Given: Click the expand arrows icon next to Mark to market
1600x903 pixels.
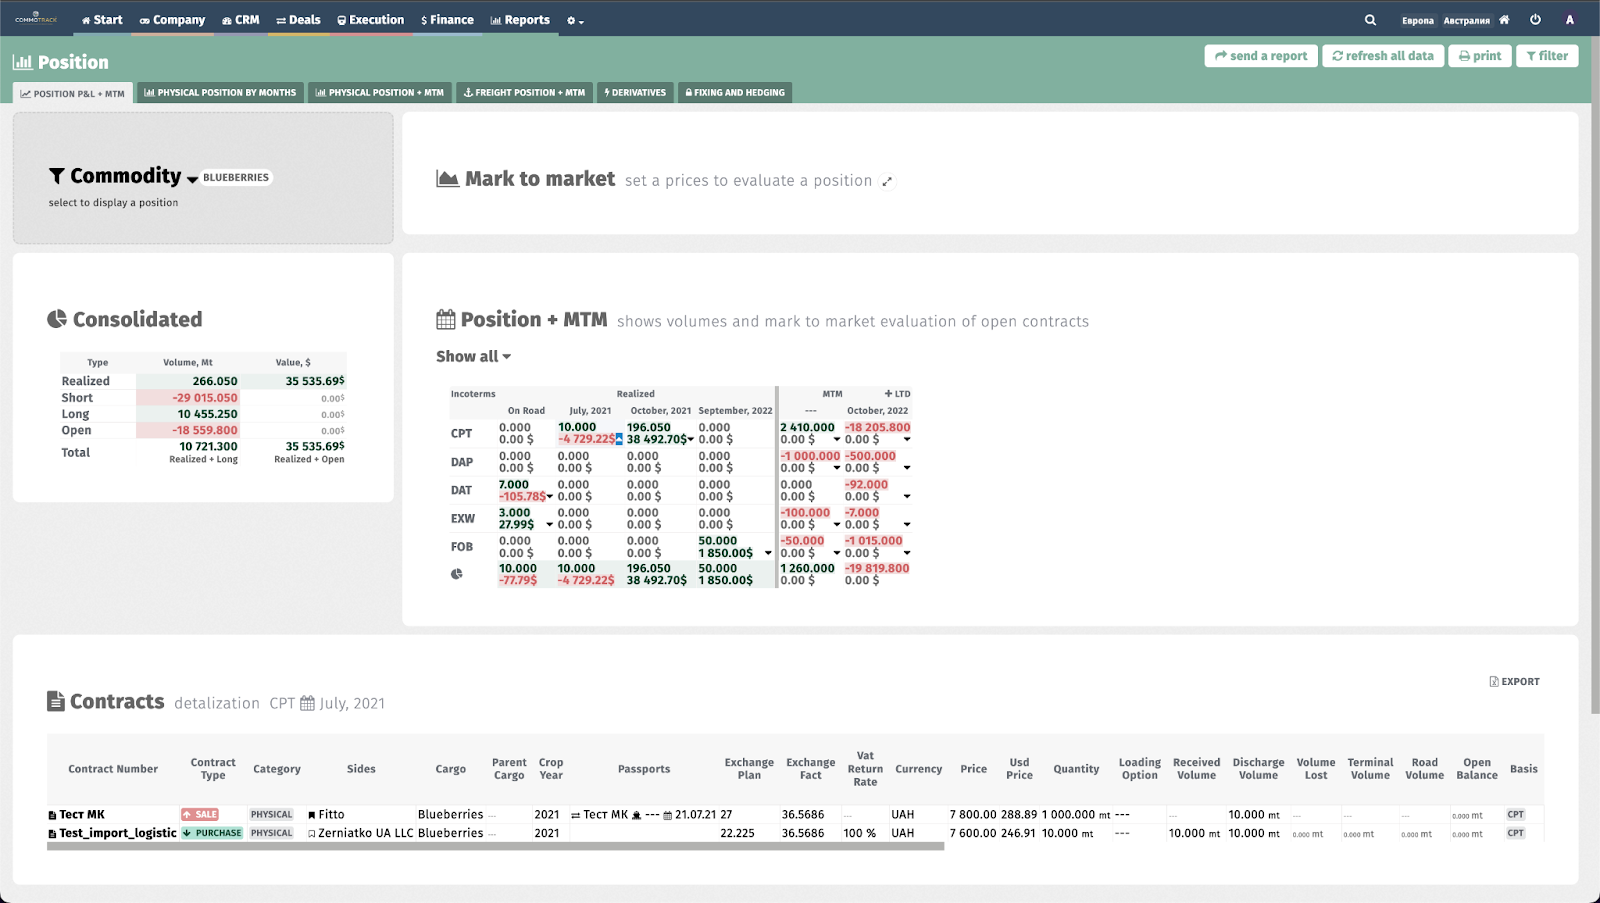Looking at the screenshot, I should (x=887, y=181).
